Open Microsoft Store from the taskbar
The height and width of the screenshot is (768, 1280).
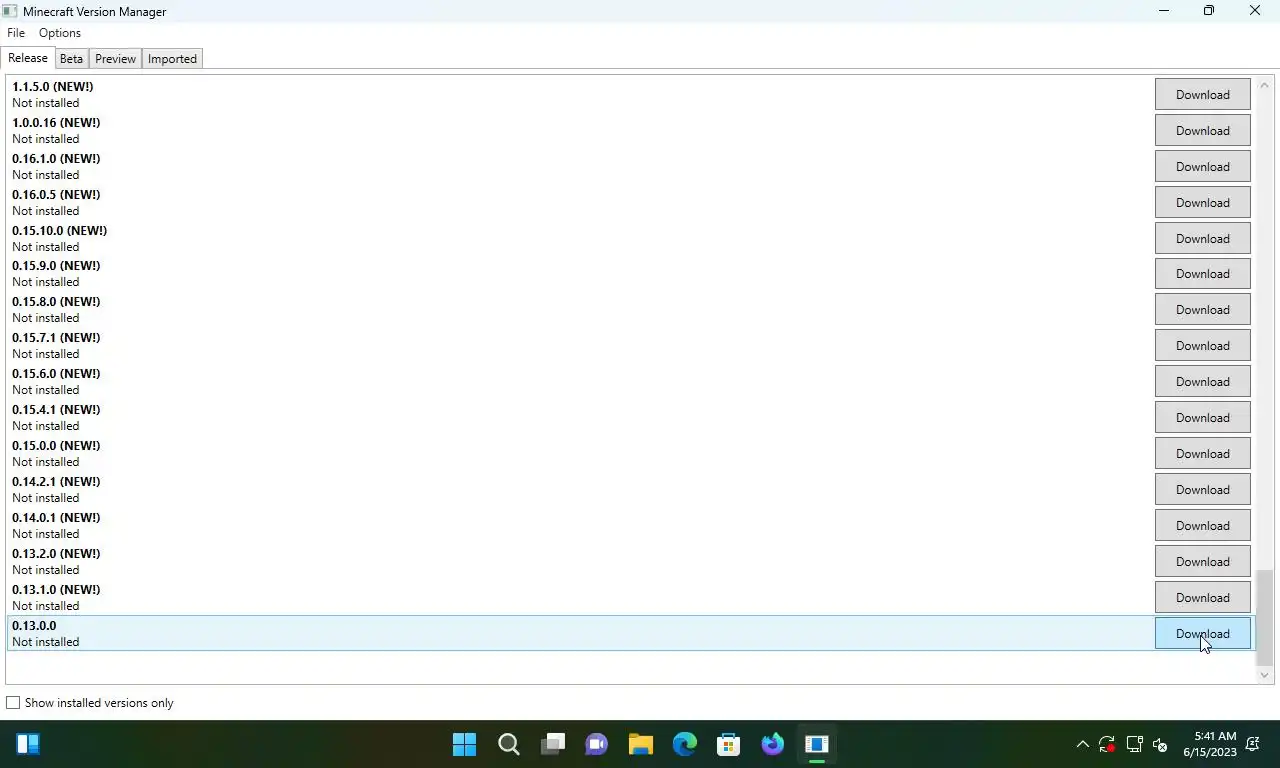[x=729, y=744]
